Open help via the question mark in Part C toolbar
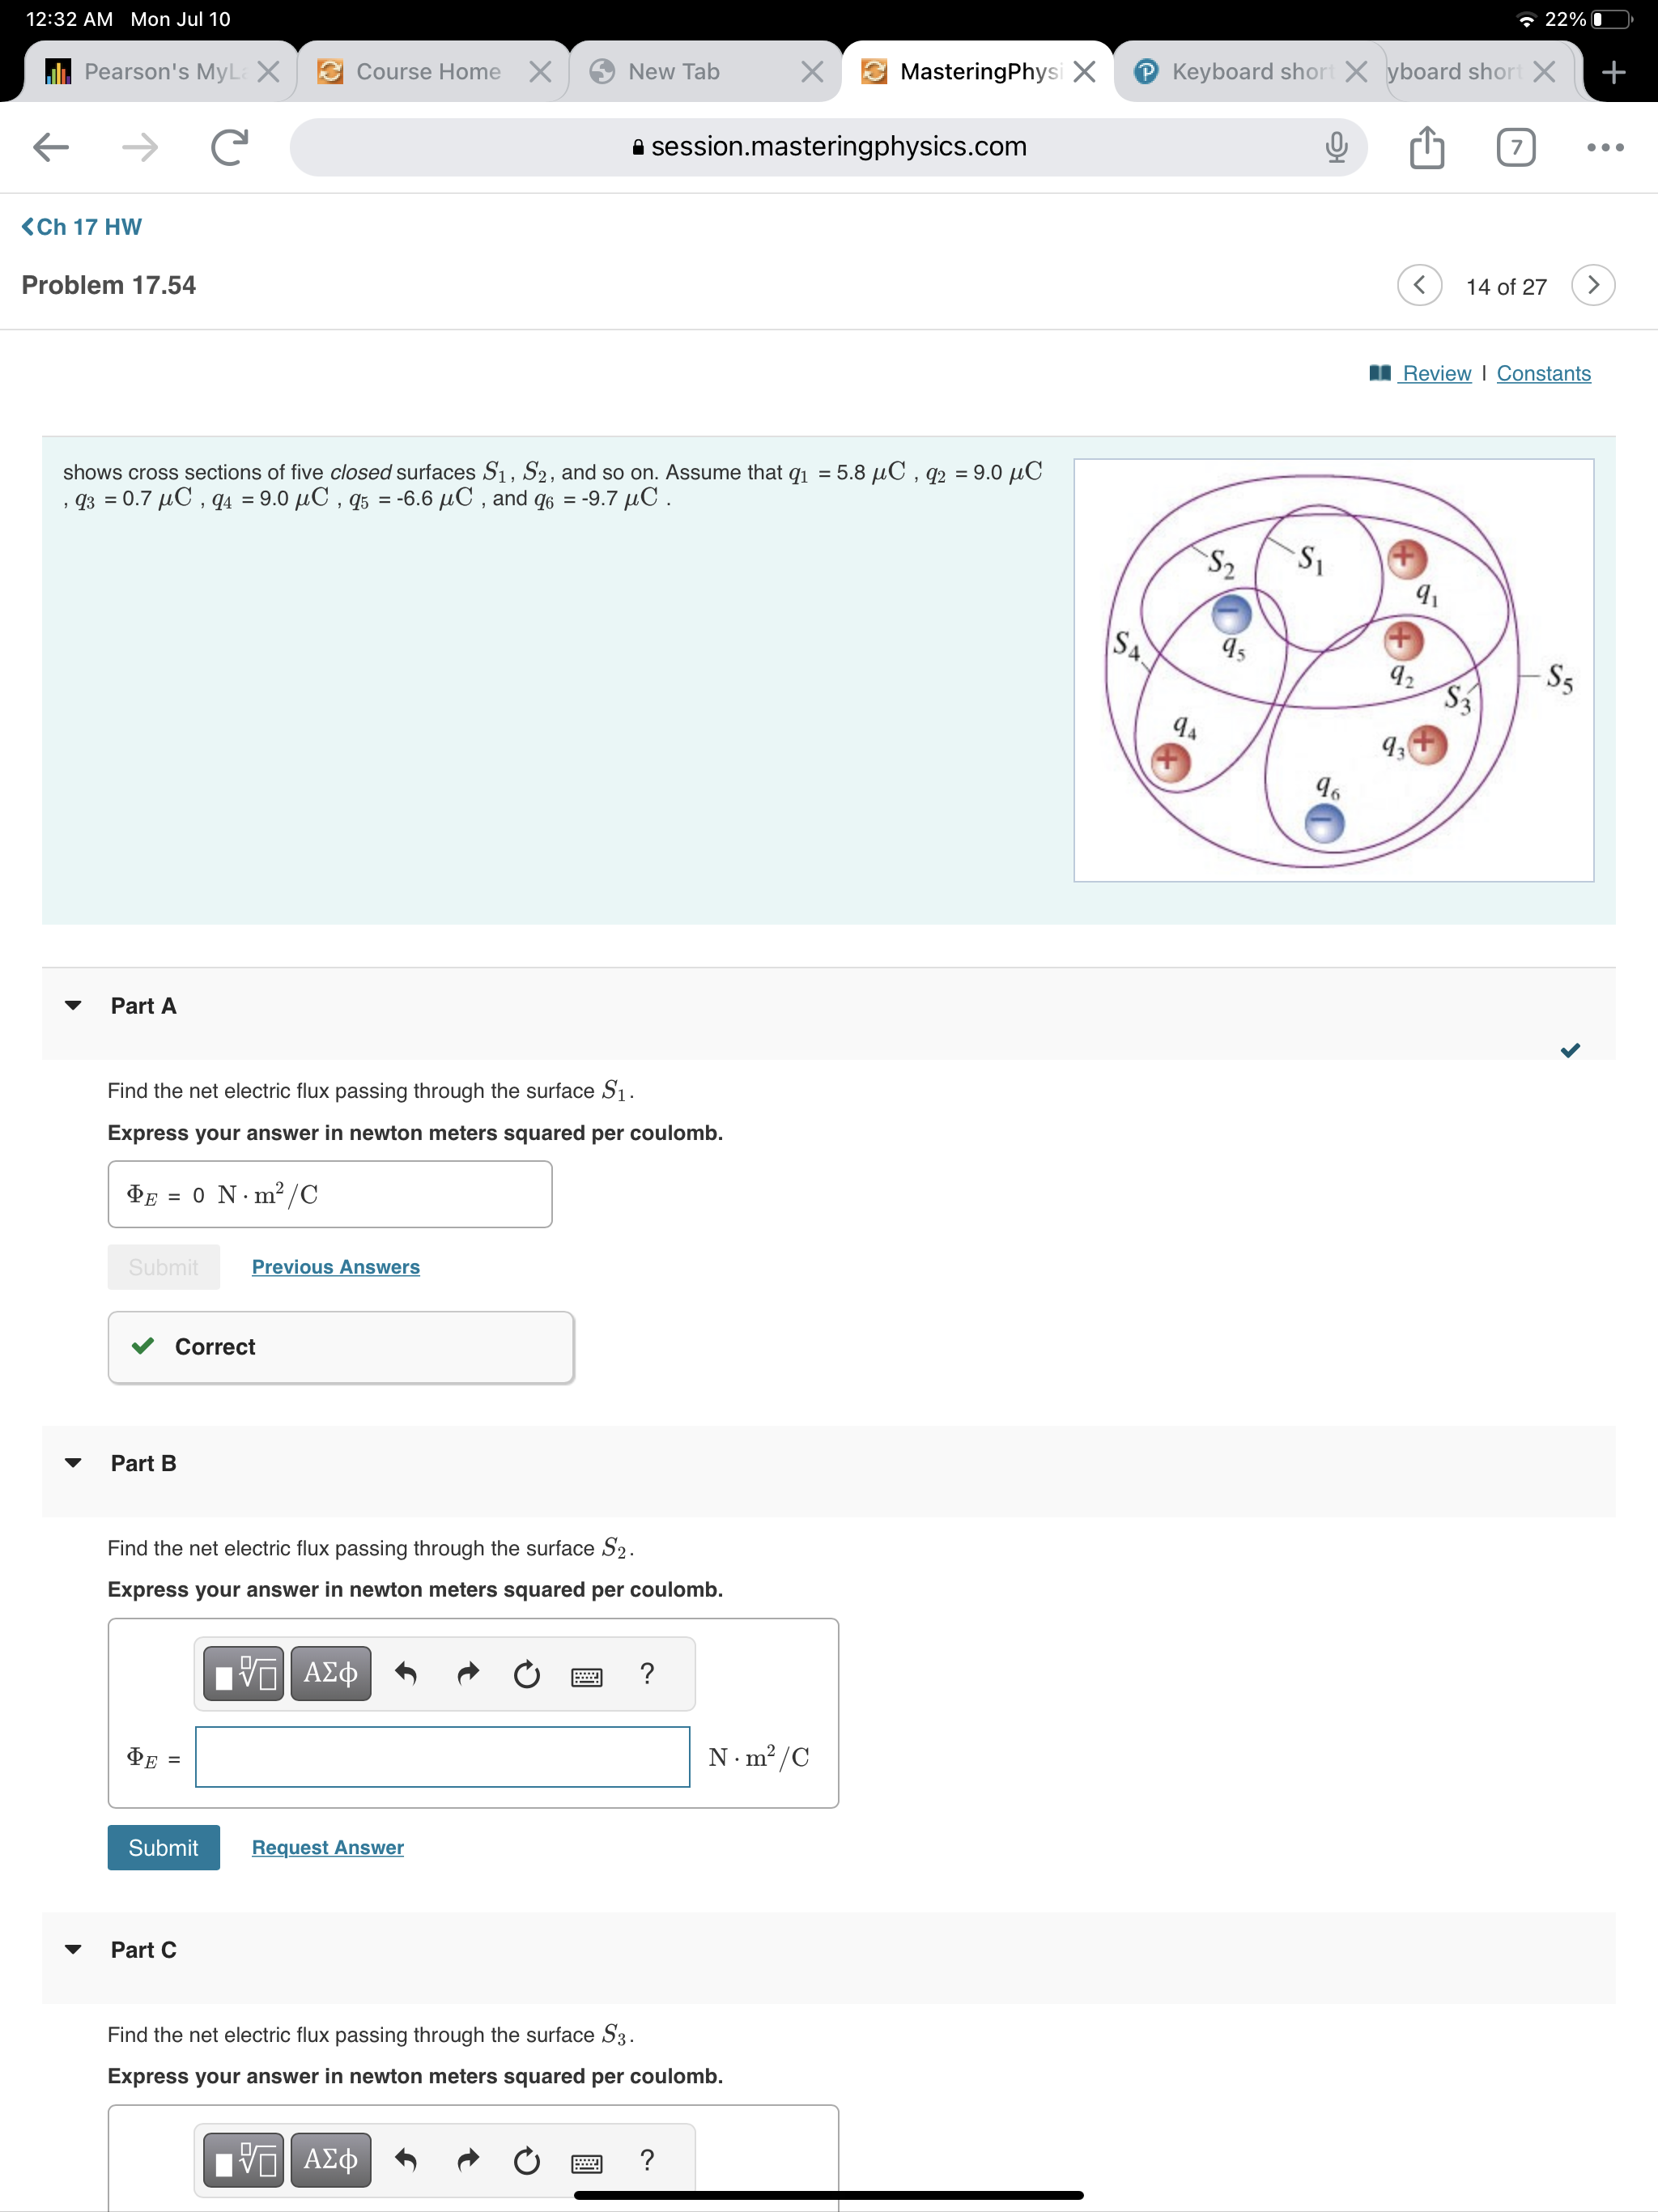Screen dimensions: 1658x2212 pos(648,2160)
